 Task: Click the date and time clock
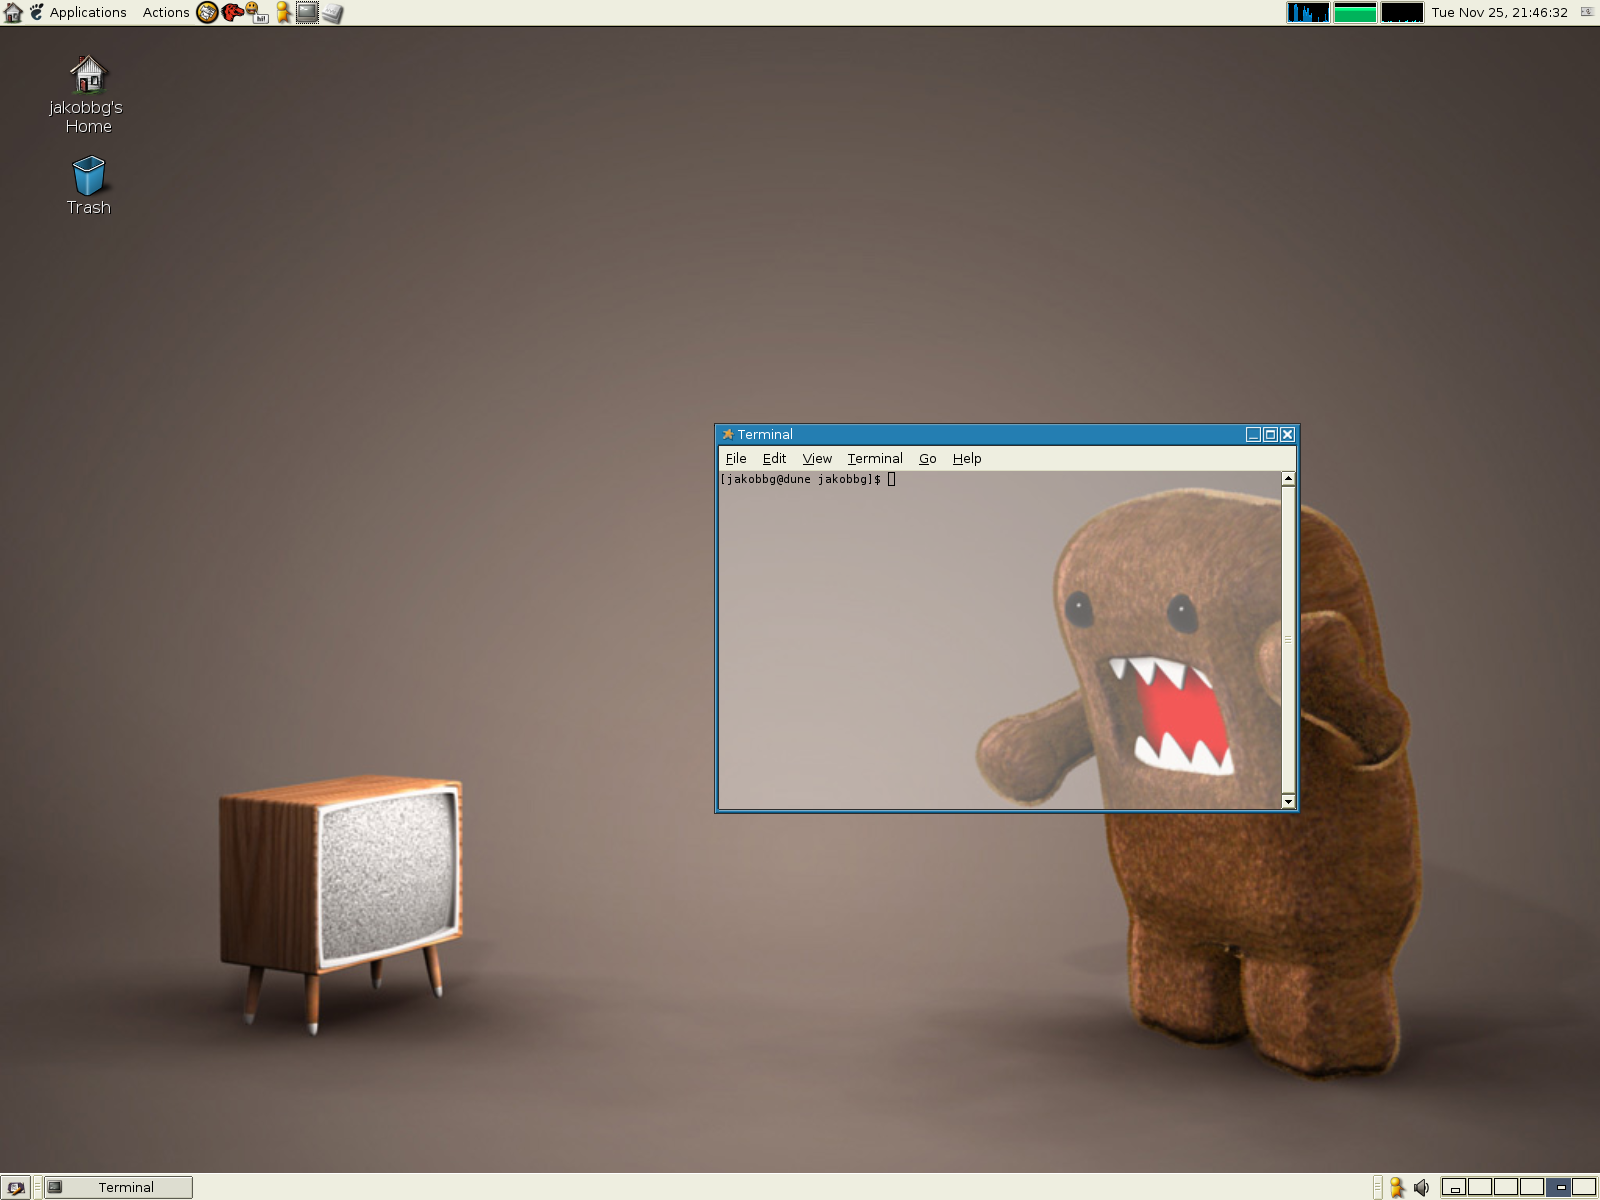point(1499,12)
